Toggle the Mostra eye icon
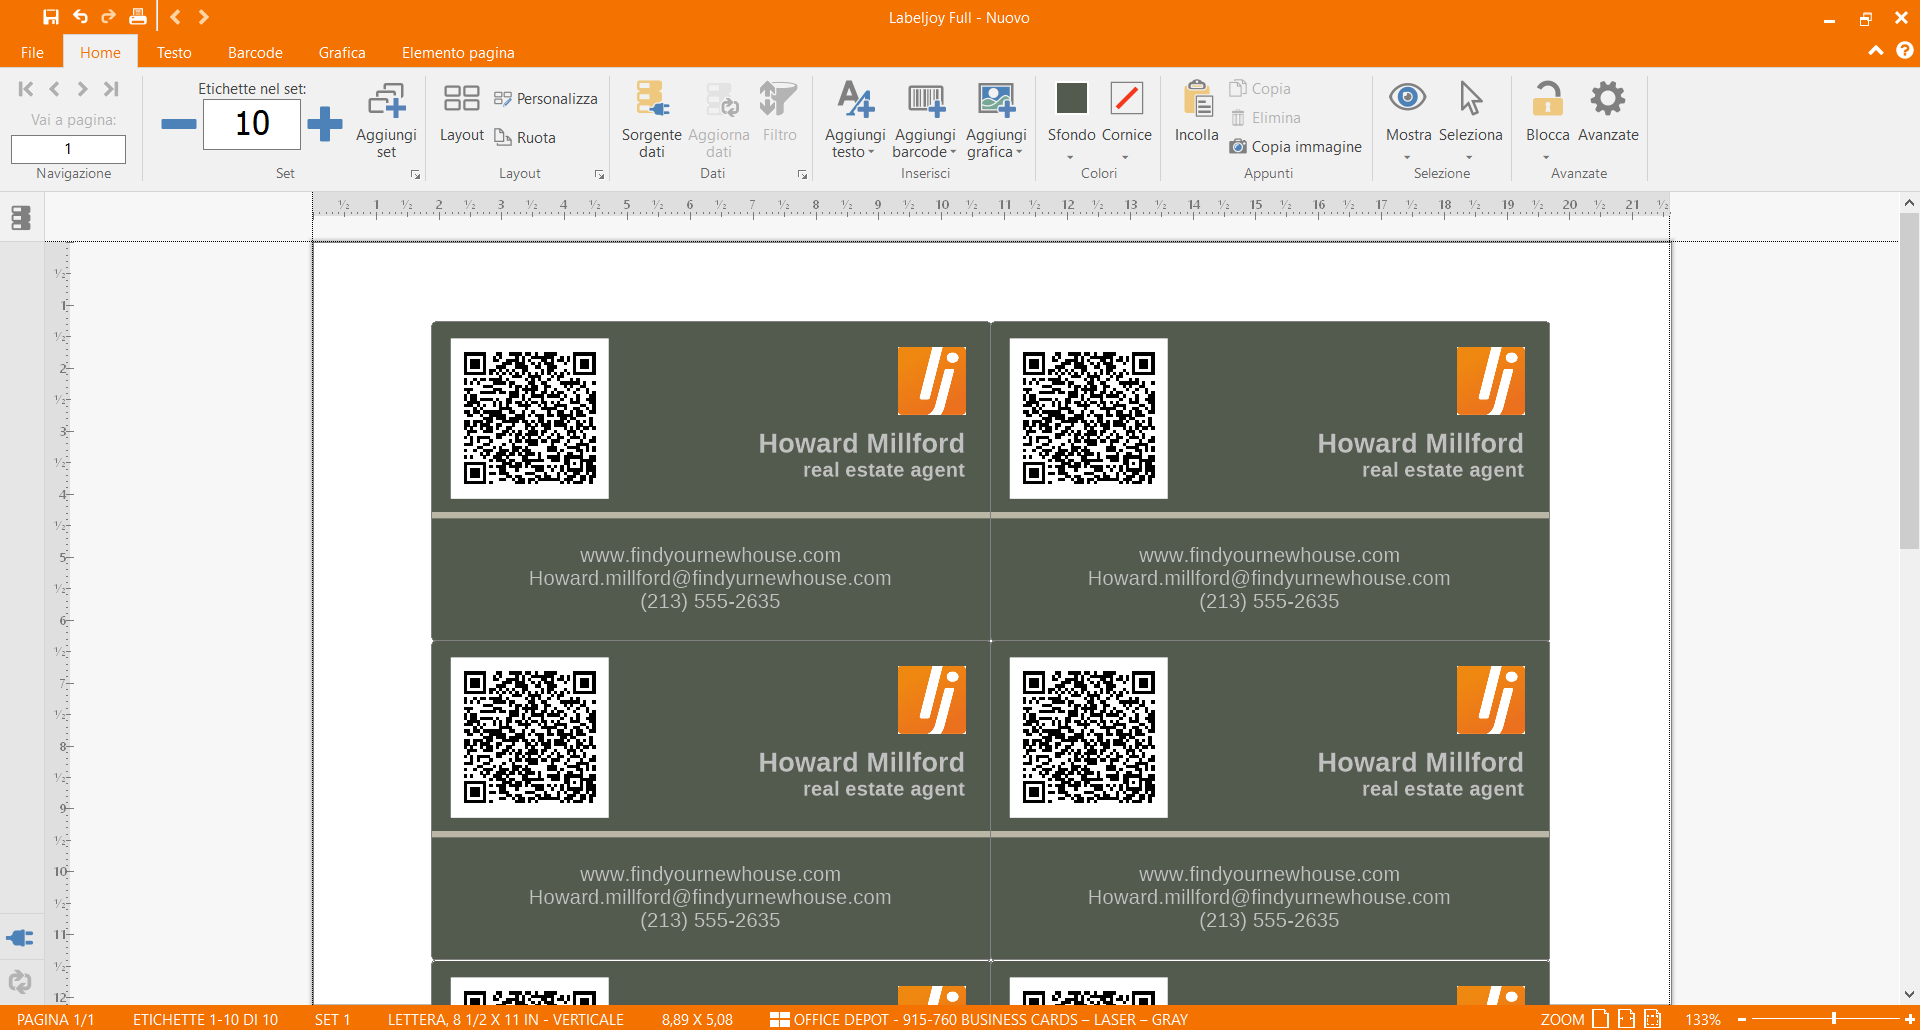The image size is (1920, 1030). click(1407, 97)
